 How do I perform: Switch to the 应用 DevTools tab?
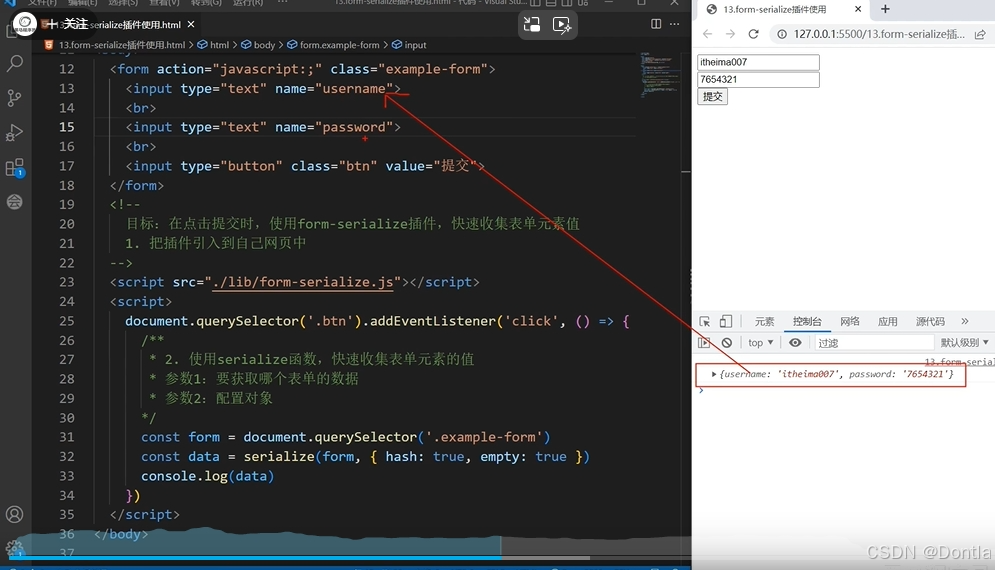click(887, 322)
